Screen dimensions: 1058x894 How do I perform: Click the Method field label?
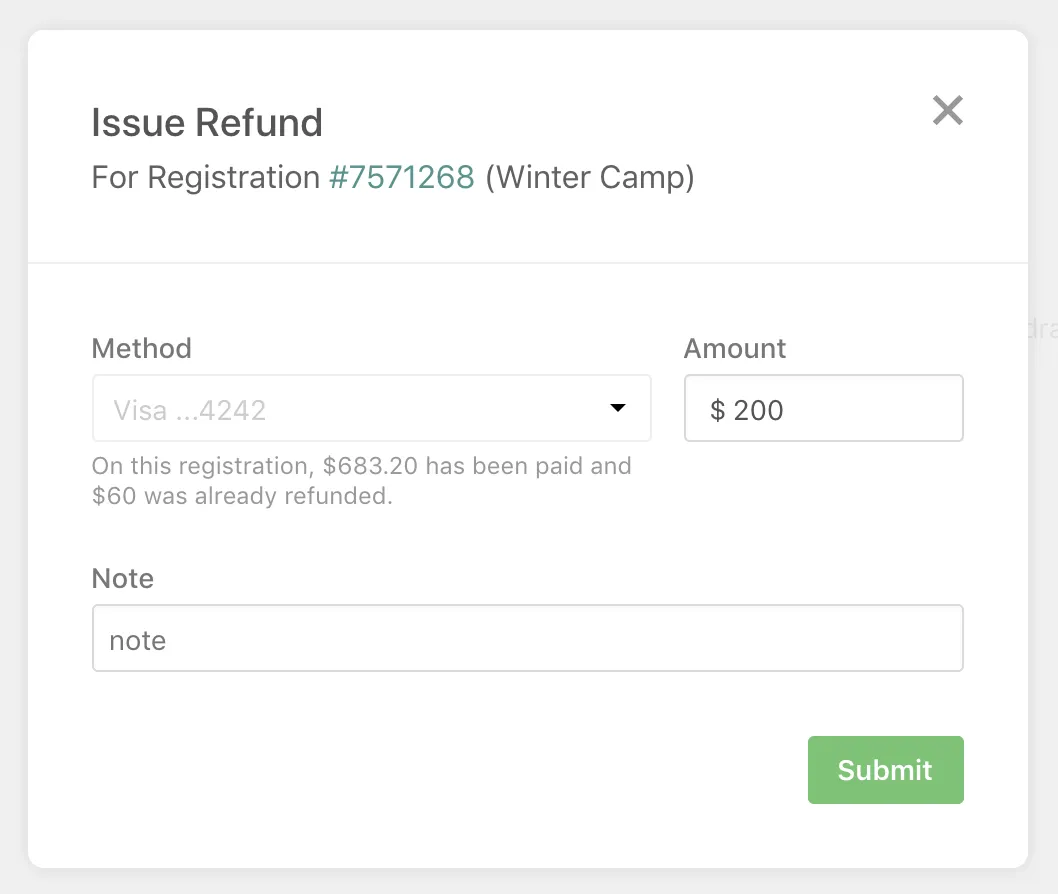141,348
